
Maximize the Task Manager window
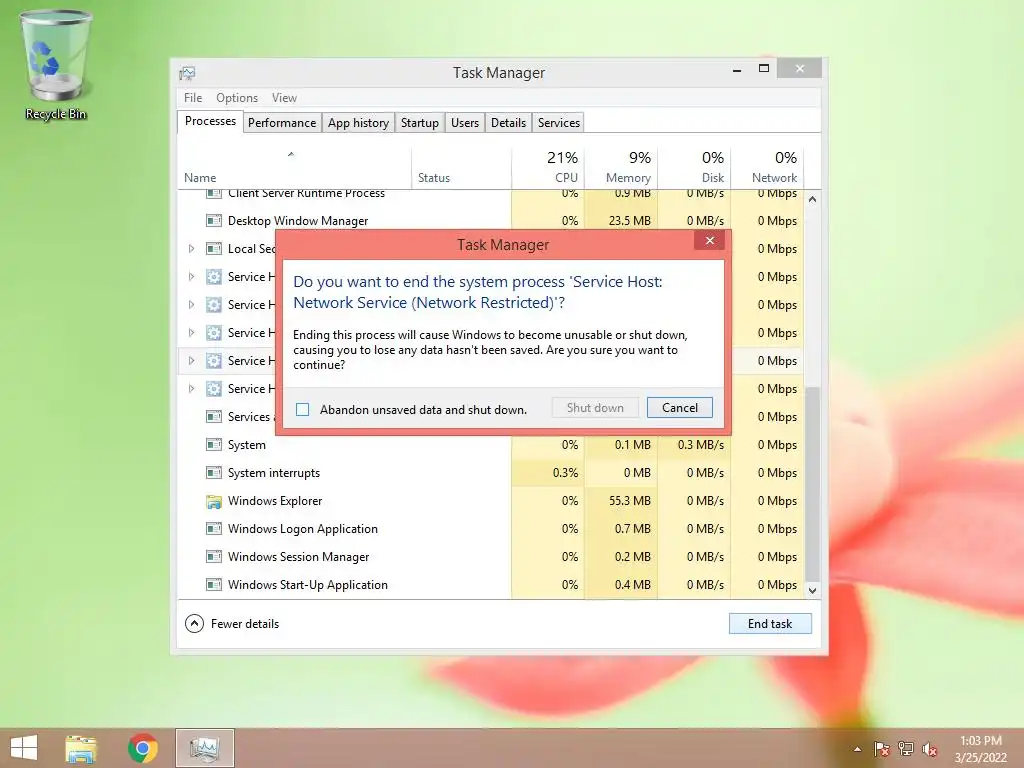coord(763,68)
